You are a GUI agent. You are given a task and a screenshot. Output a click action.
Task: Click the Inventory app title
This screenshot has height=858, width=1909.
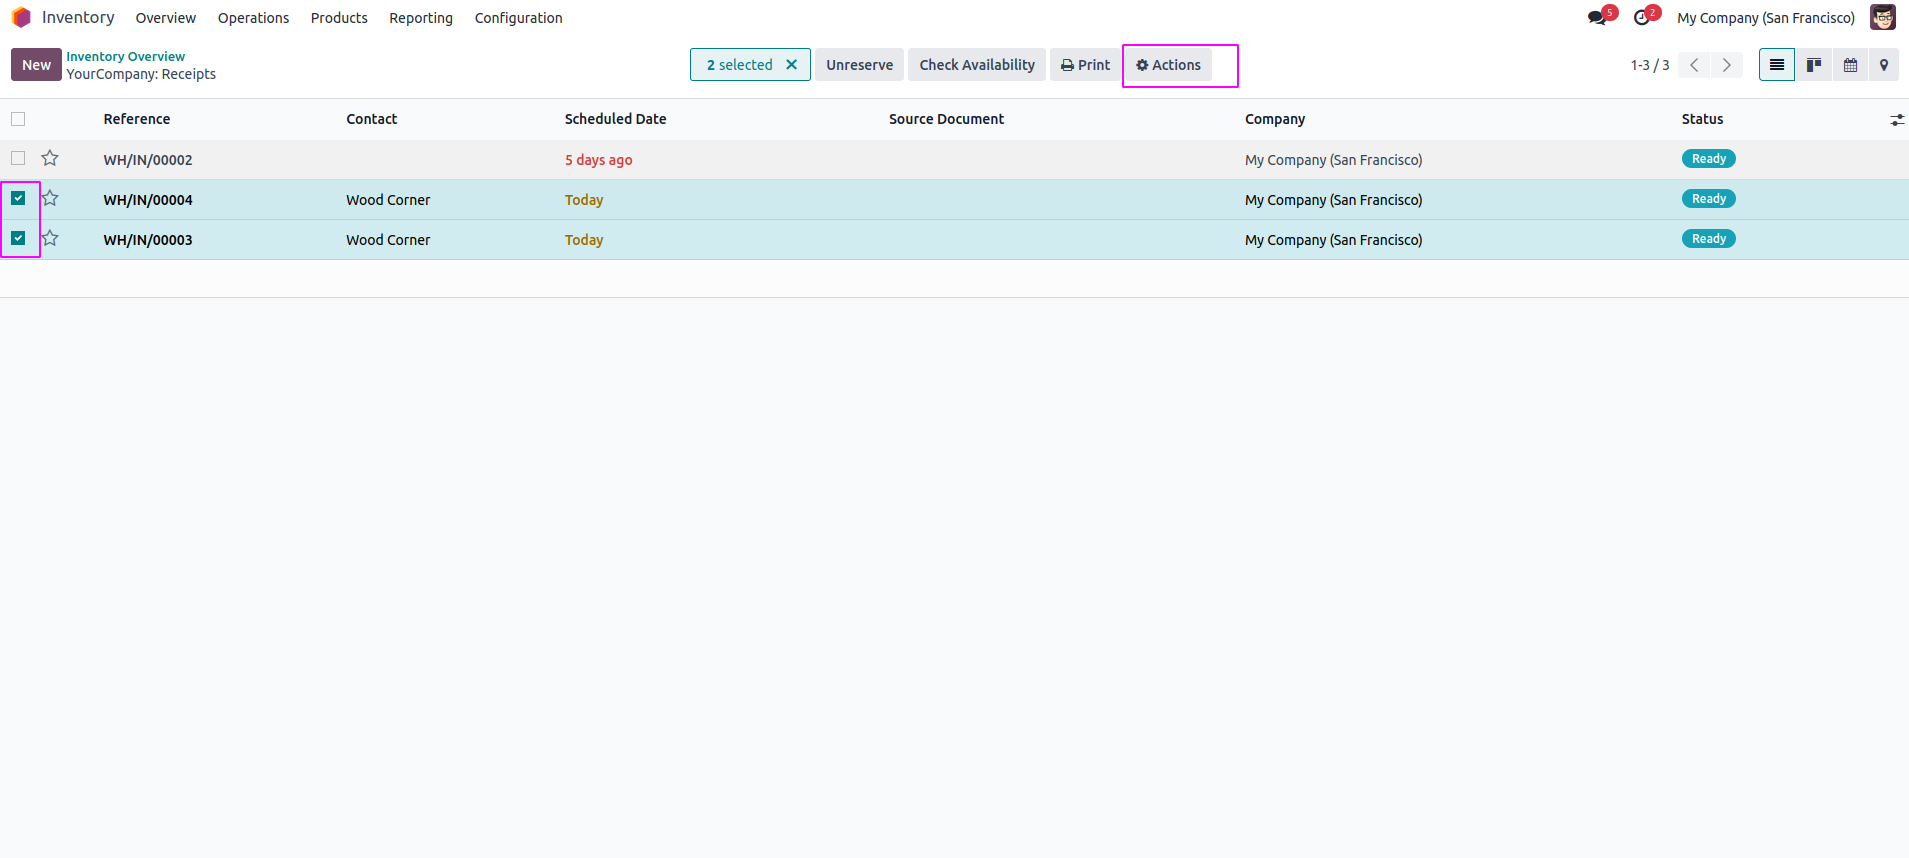point(78,18)
